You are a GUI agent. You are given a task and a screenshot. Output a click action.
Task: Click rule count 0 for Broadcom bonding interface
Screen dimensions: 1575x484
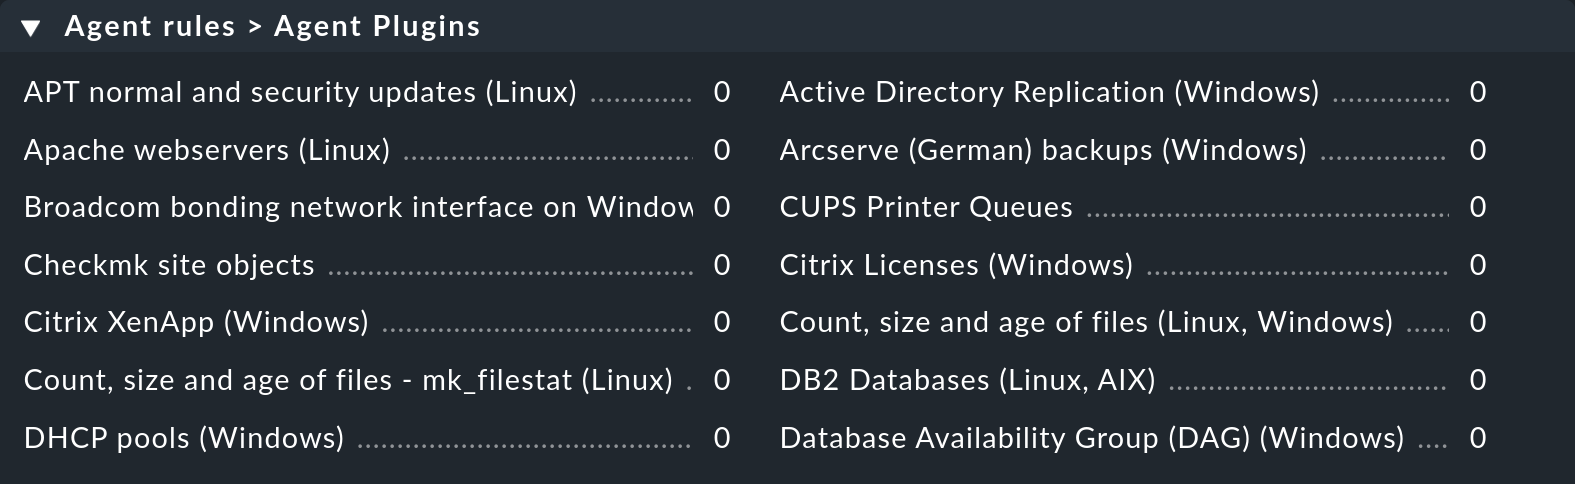722,207
